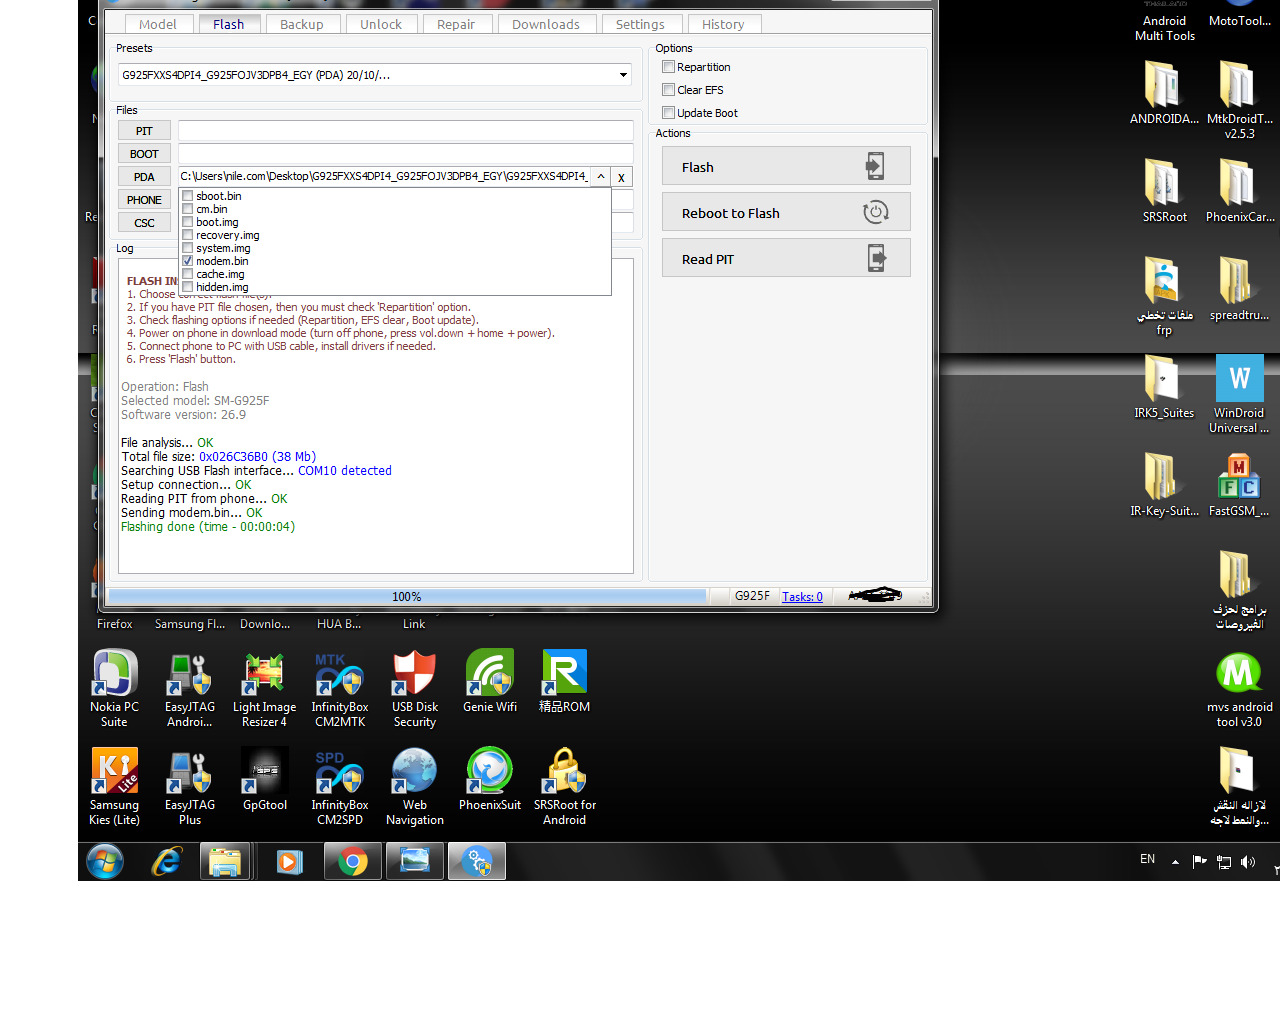
Task: Open PhoenixSuit desktop shortcut
Action: click(x=490, y=778)
